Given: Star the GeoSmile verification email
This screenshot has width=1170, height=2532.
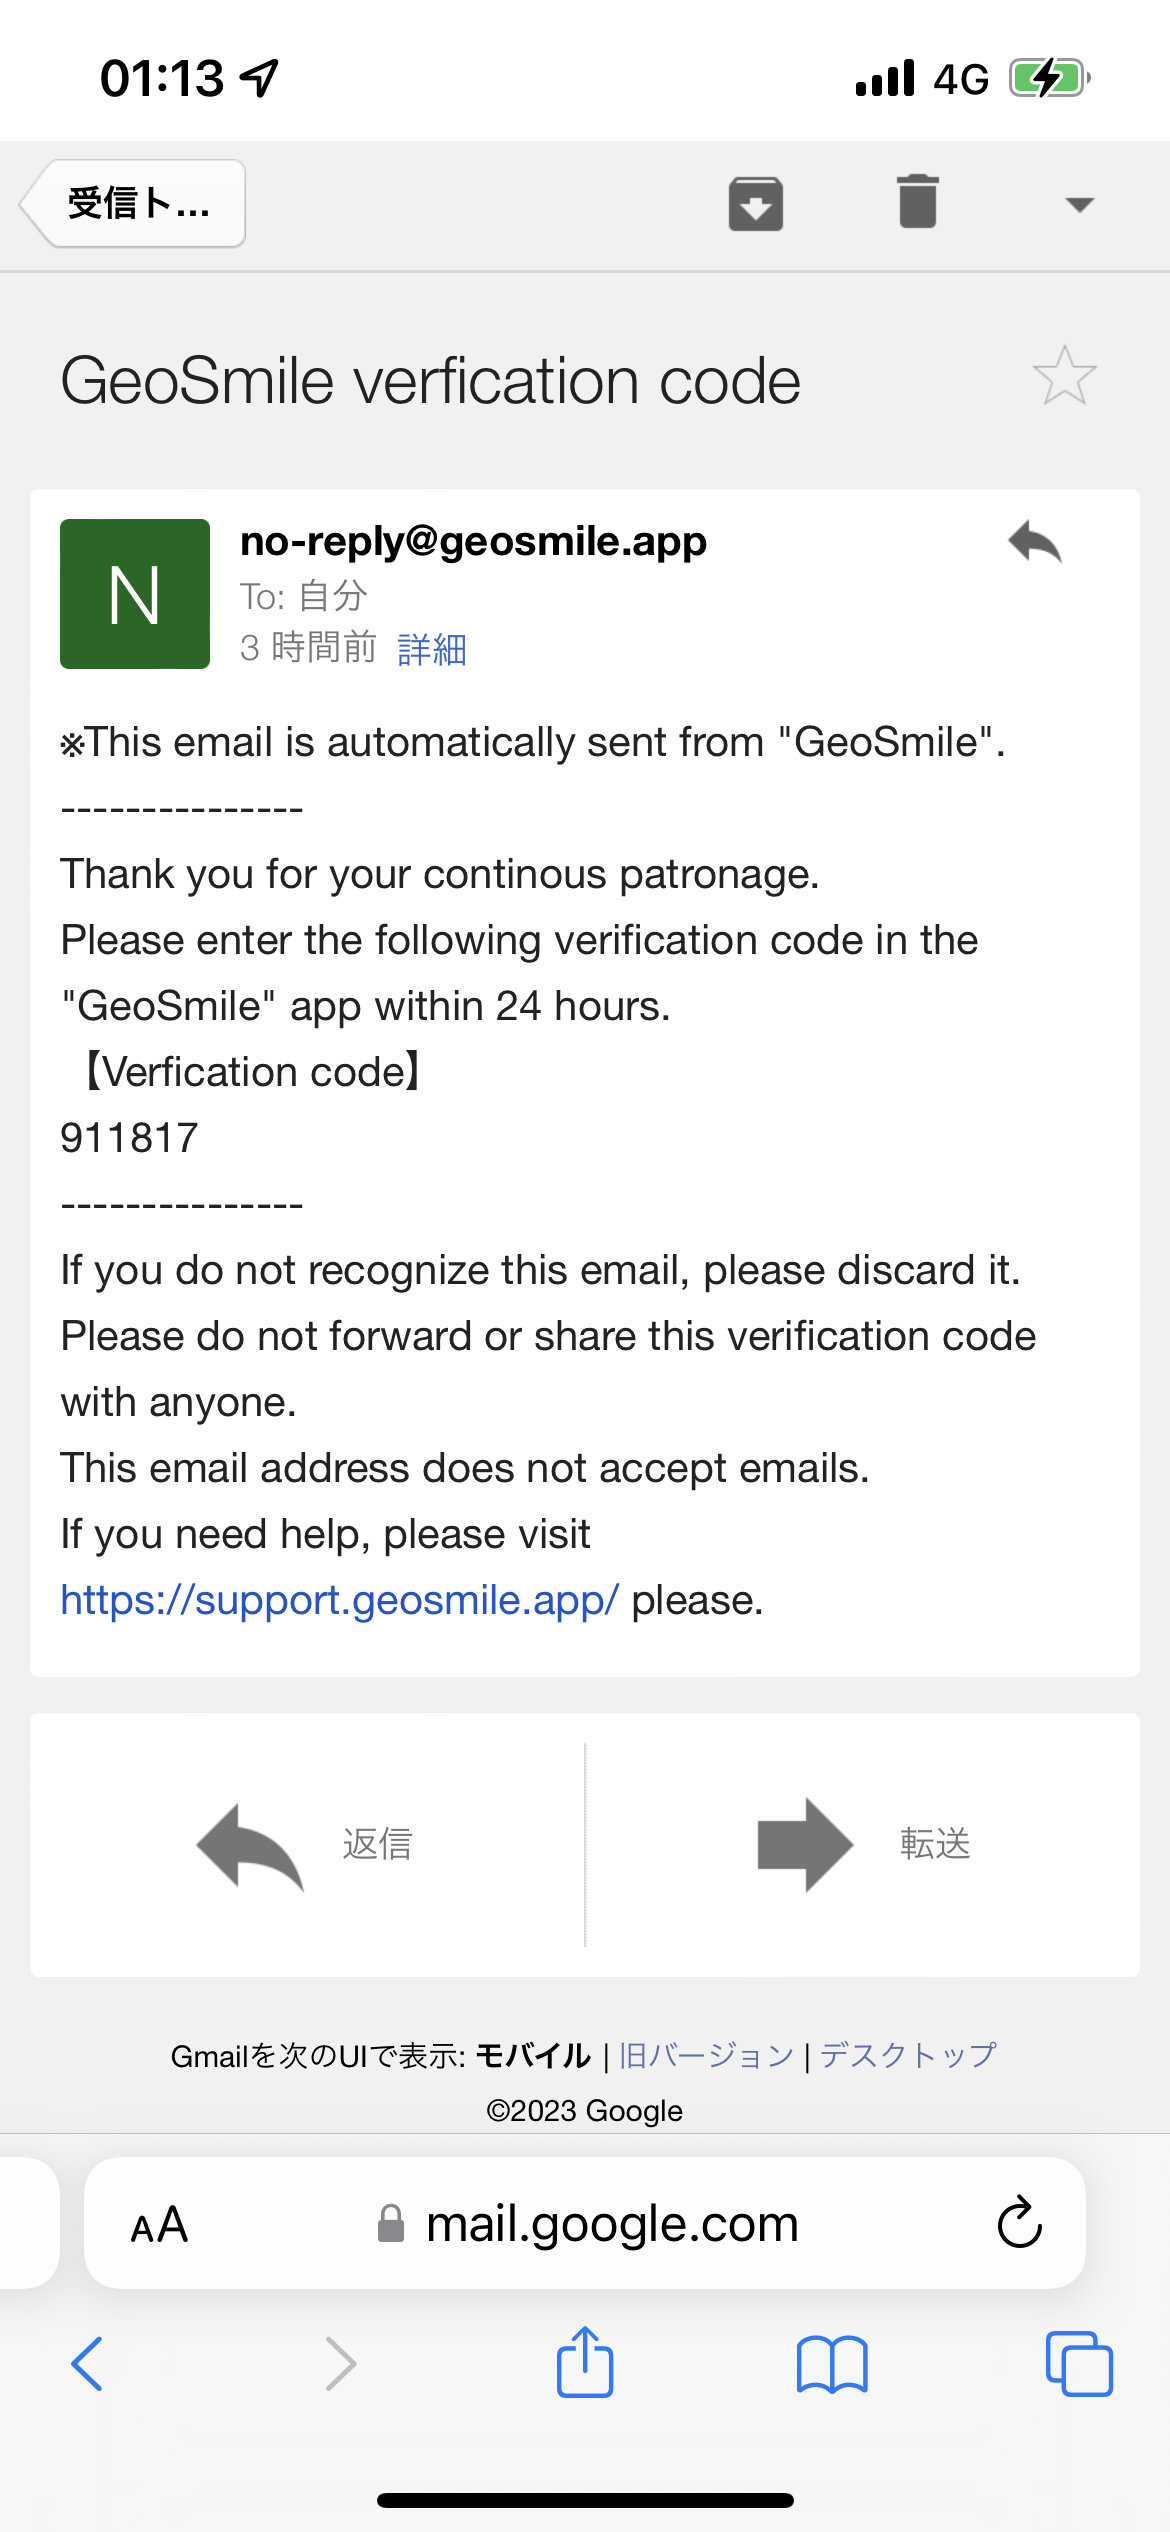Looking at the screenshot, I should point(1064,376).
